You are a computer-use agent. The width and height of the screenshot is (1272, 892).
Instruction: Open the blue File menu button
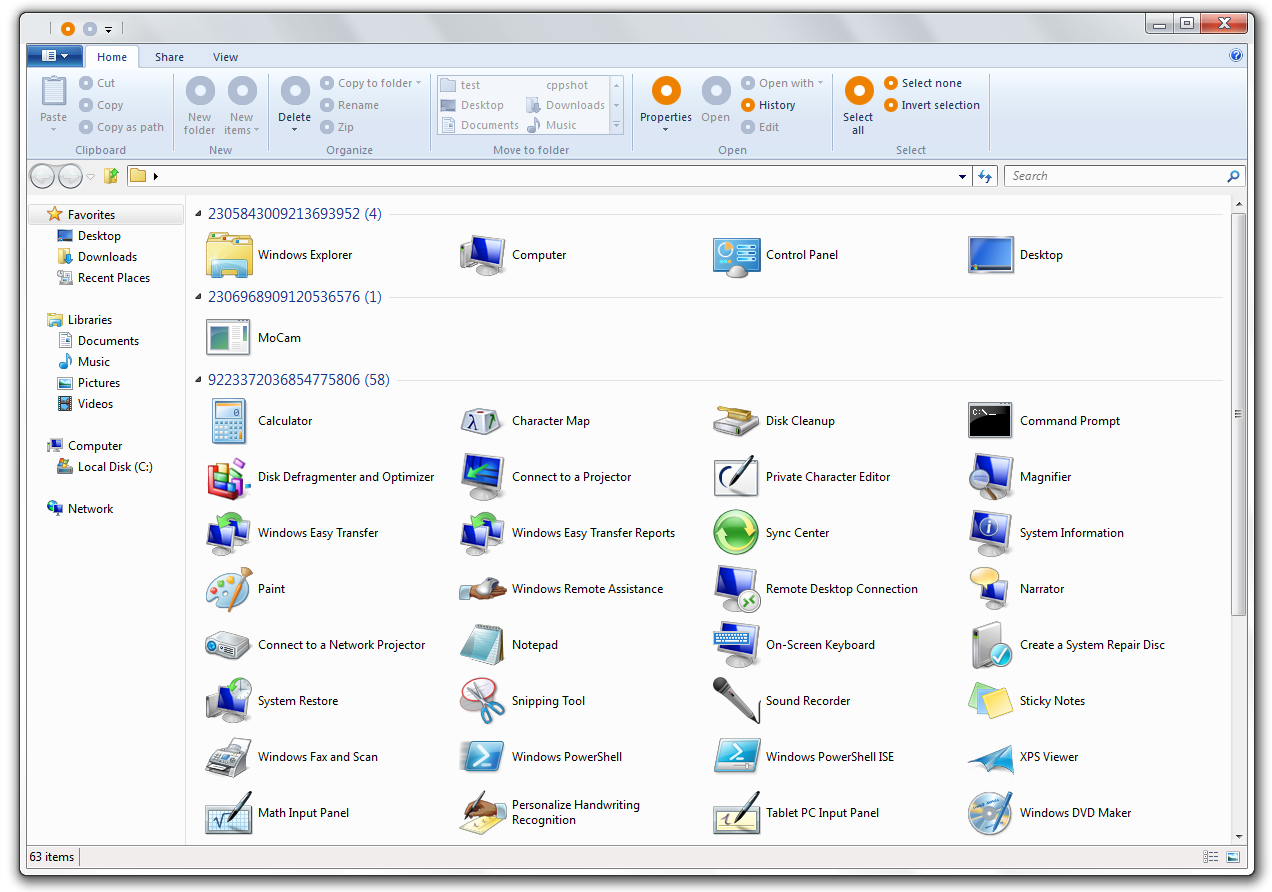point(55,56)
